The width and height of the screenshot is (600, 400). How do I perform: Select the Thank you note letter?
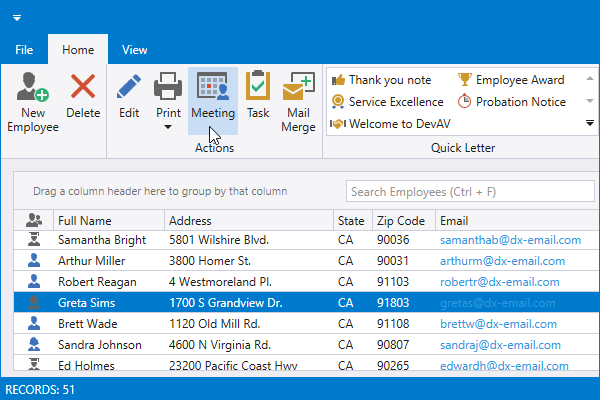(381, 80)
